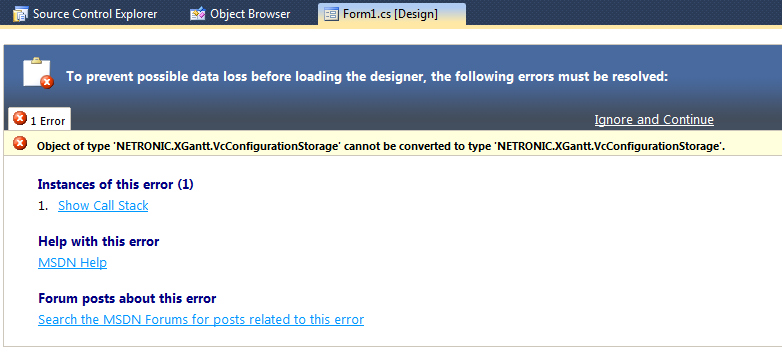Screen dimensions: 782x363
Task: Open the MSDN Help link
Action: [x=72, y=263]
